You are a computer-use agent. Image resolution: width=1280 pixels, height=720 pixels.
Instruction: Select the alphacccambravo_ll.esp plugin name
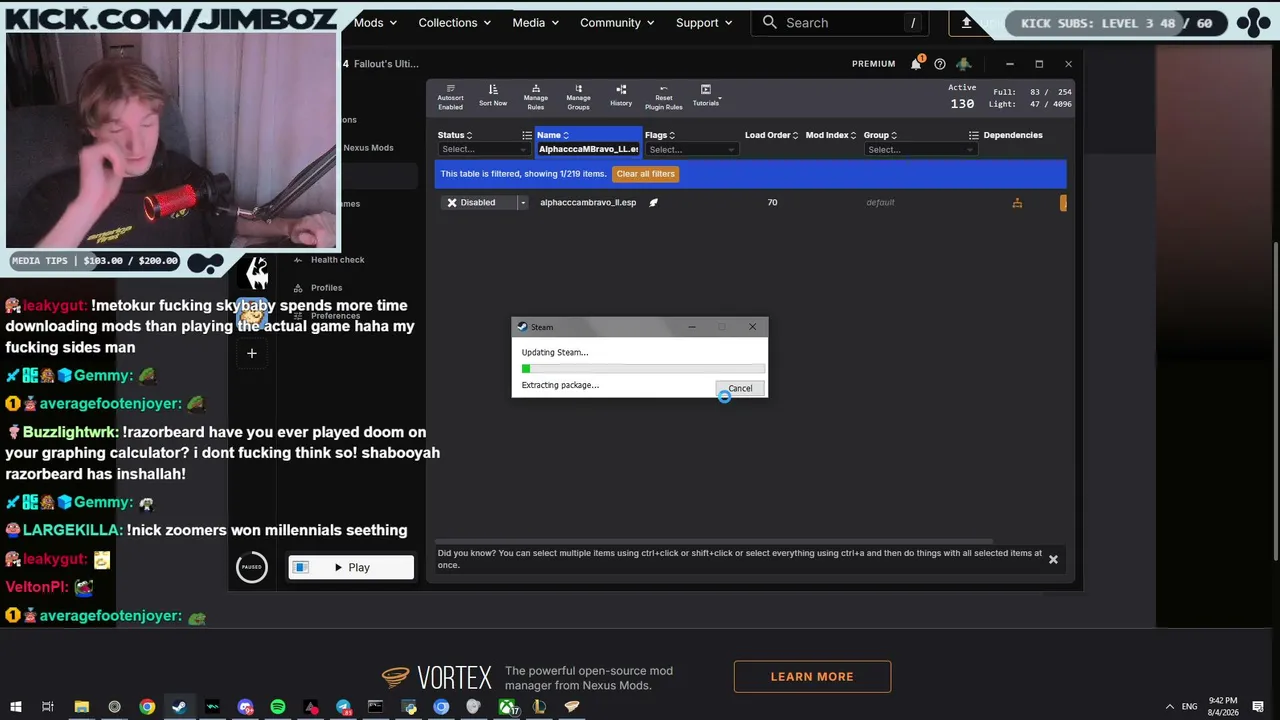click(x=588, y=202)
